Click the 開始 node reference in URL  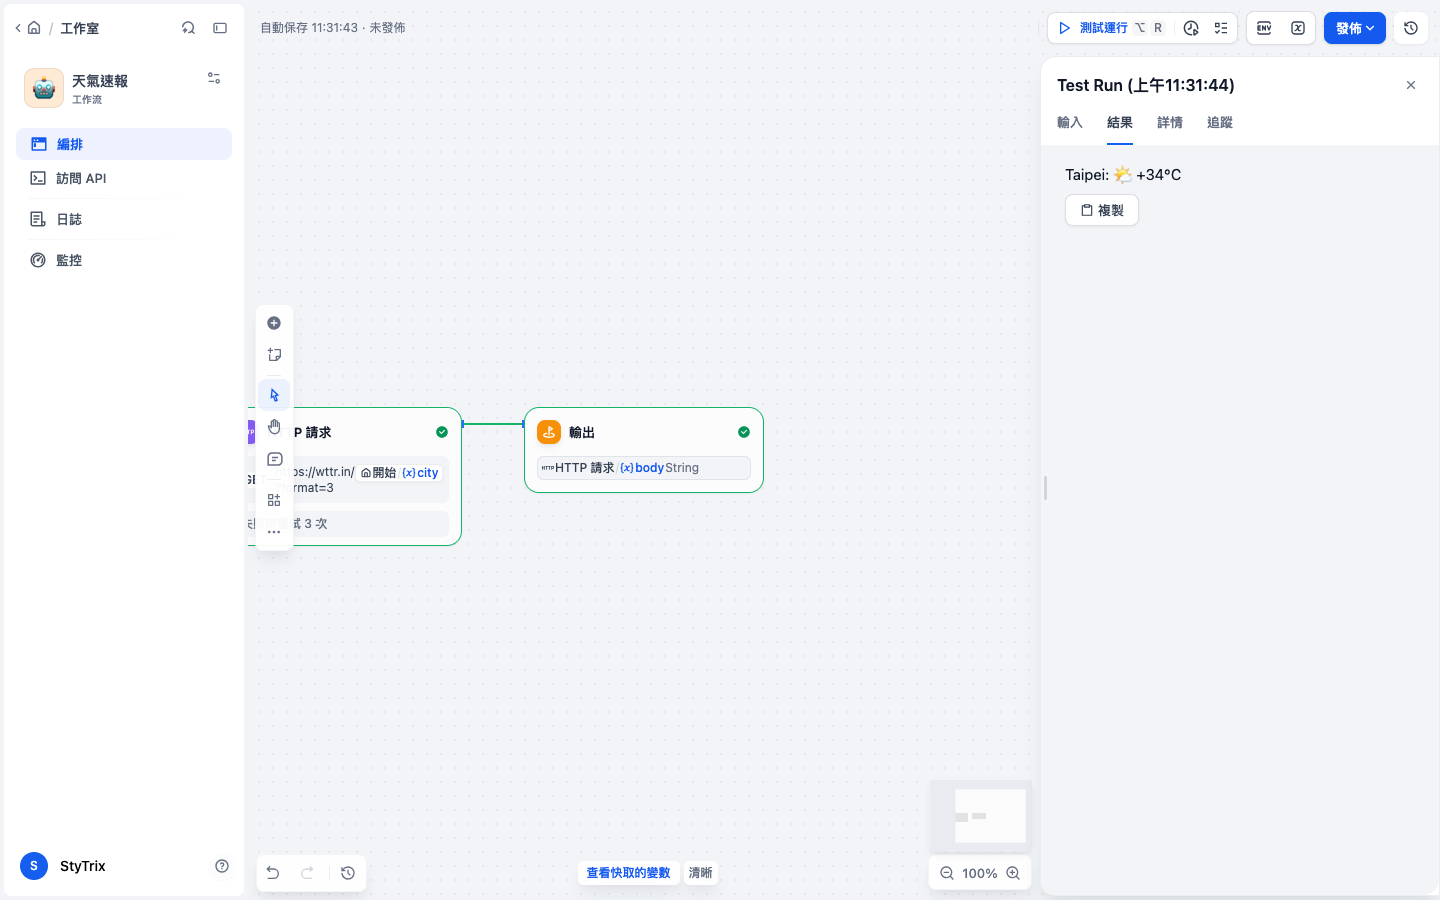[379, 473]
